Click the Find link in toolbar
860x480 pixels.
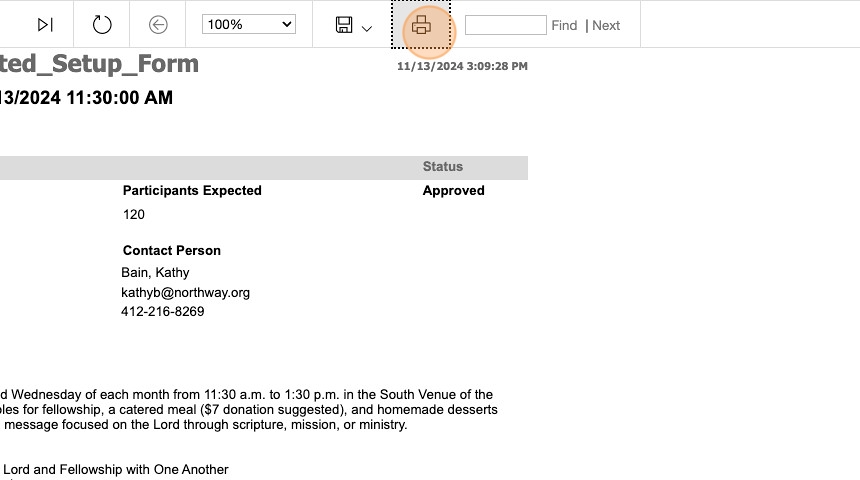[x=564, y=25]
